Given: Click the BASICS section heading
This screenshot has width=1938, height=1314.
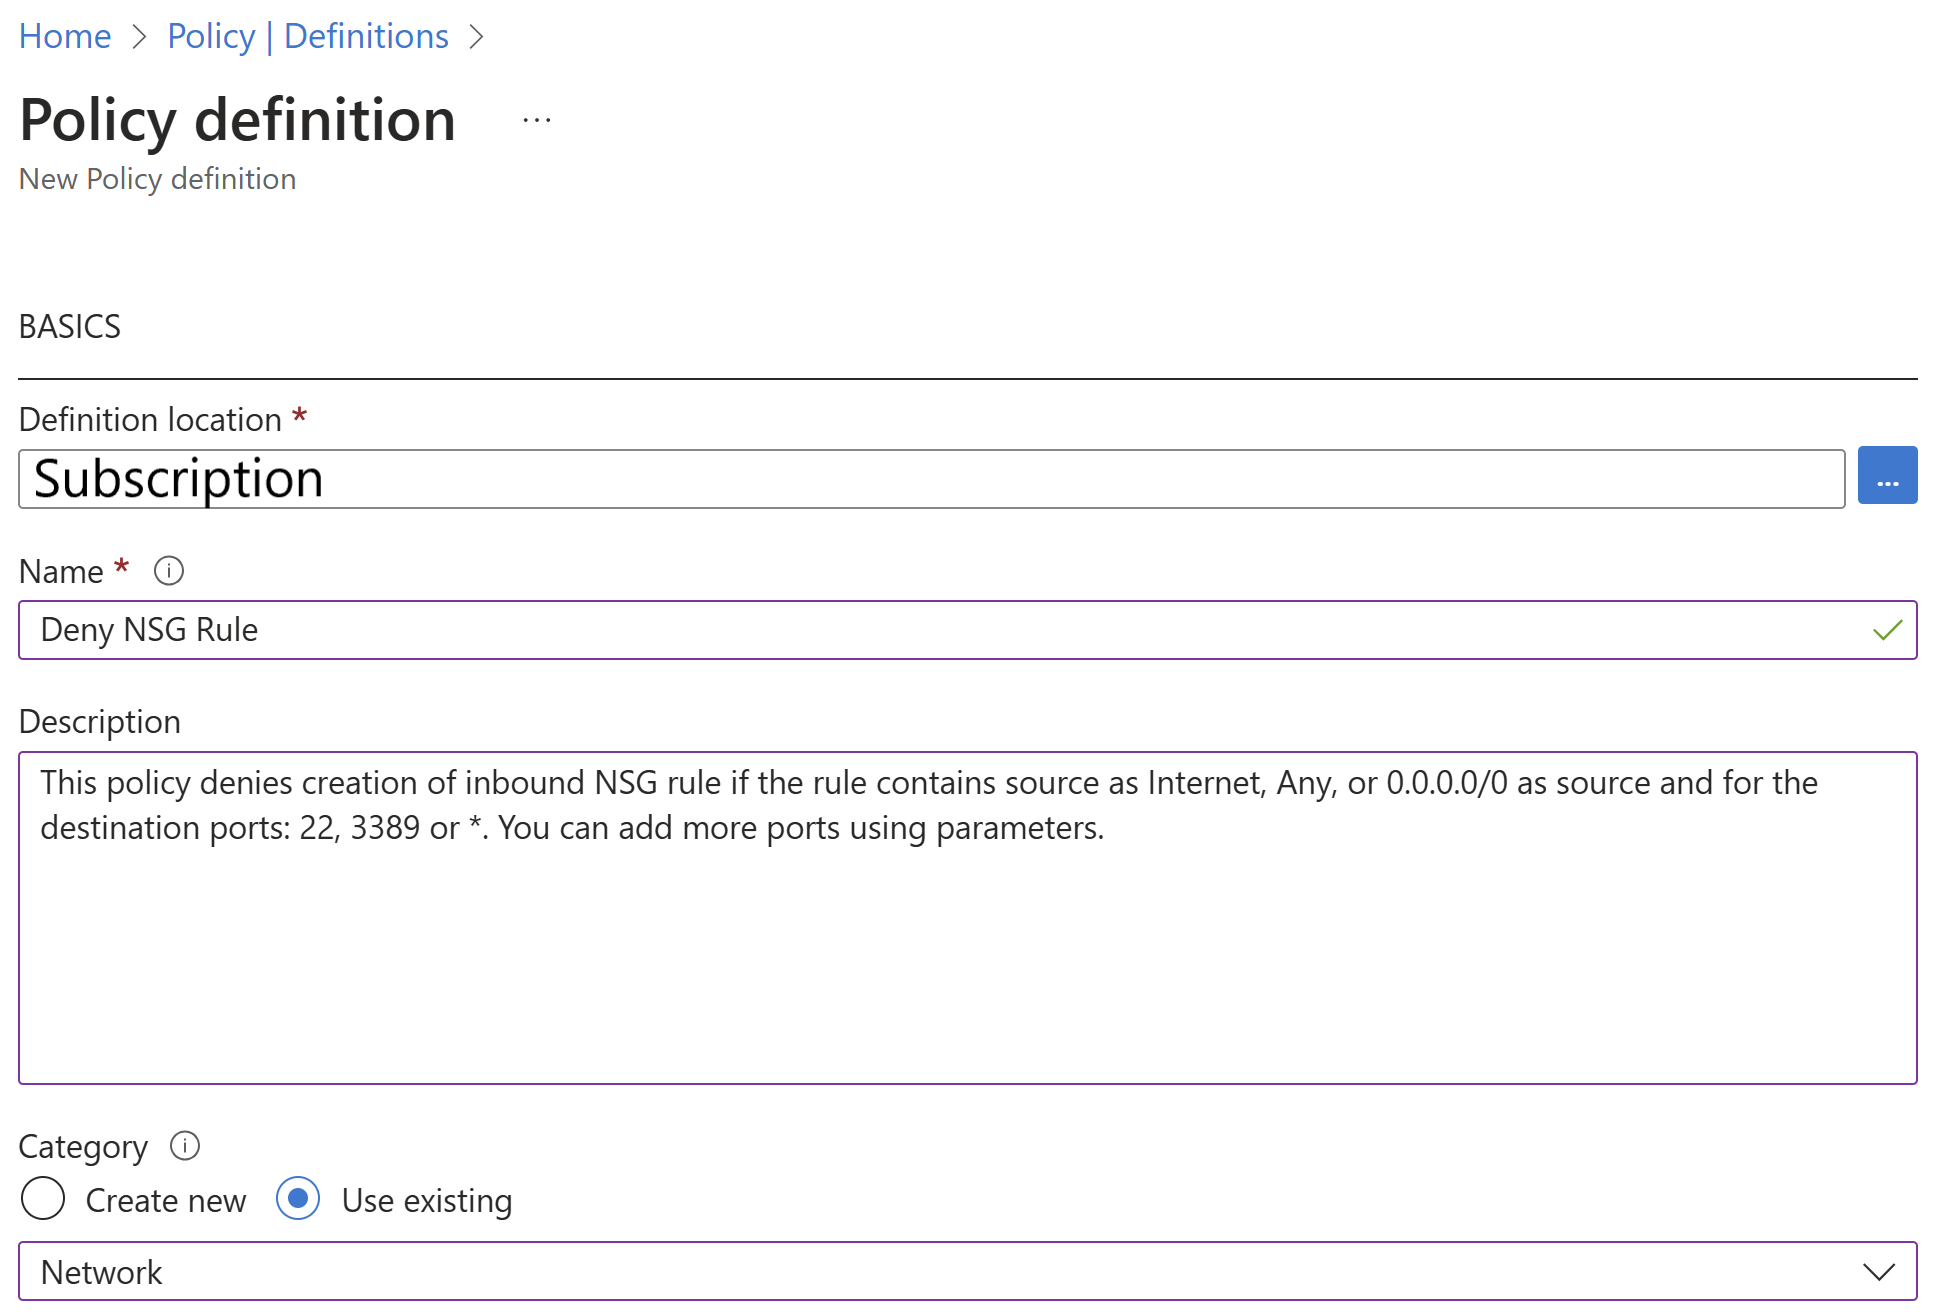Looking at the screenshot, I should click(x=69, y=325).
